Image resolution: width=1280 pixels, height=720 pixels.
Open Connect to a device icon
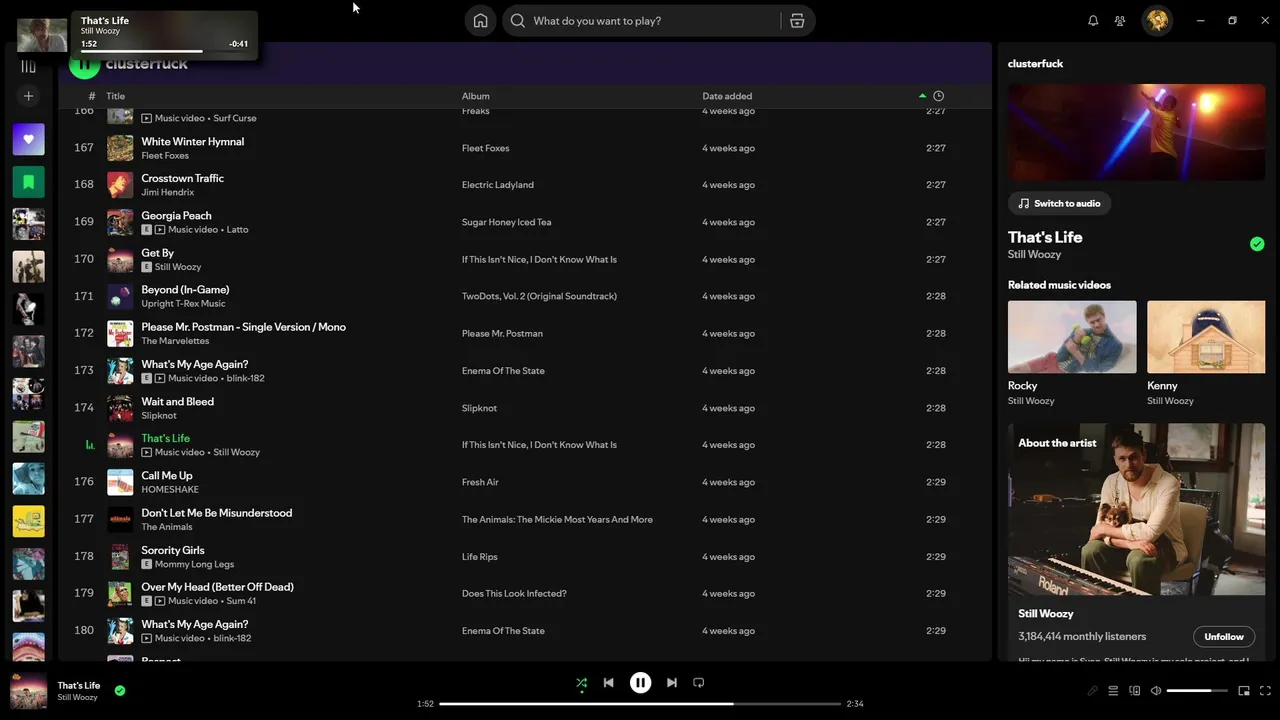pos(1134,691)
